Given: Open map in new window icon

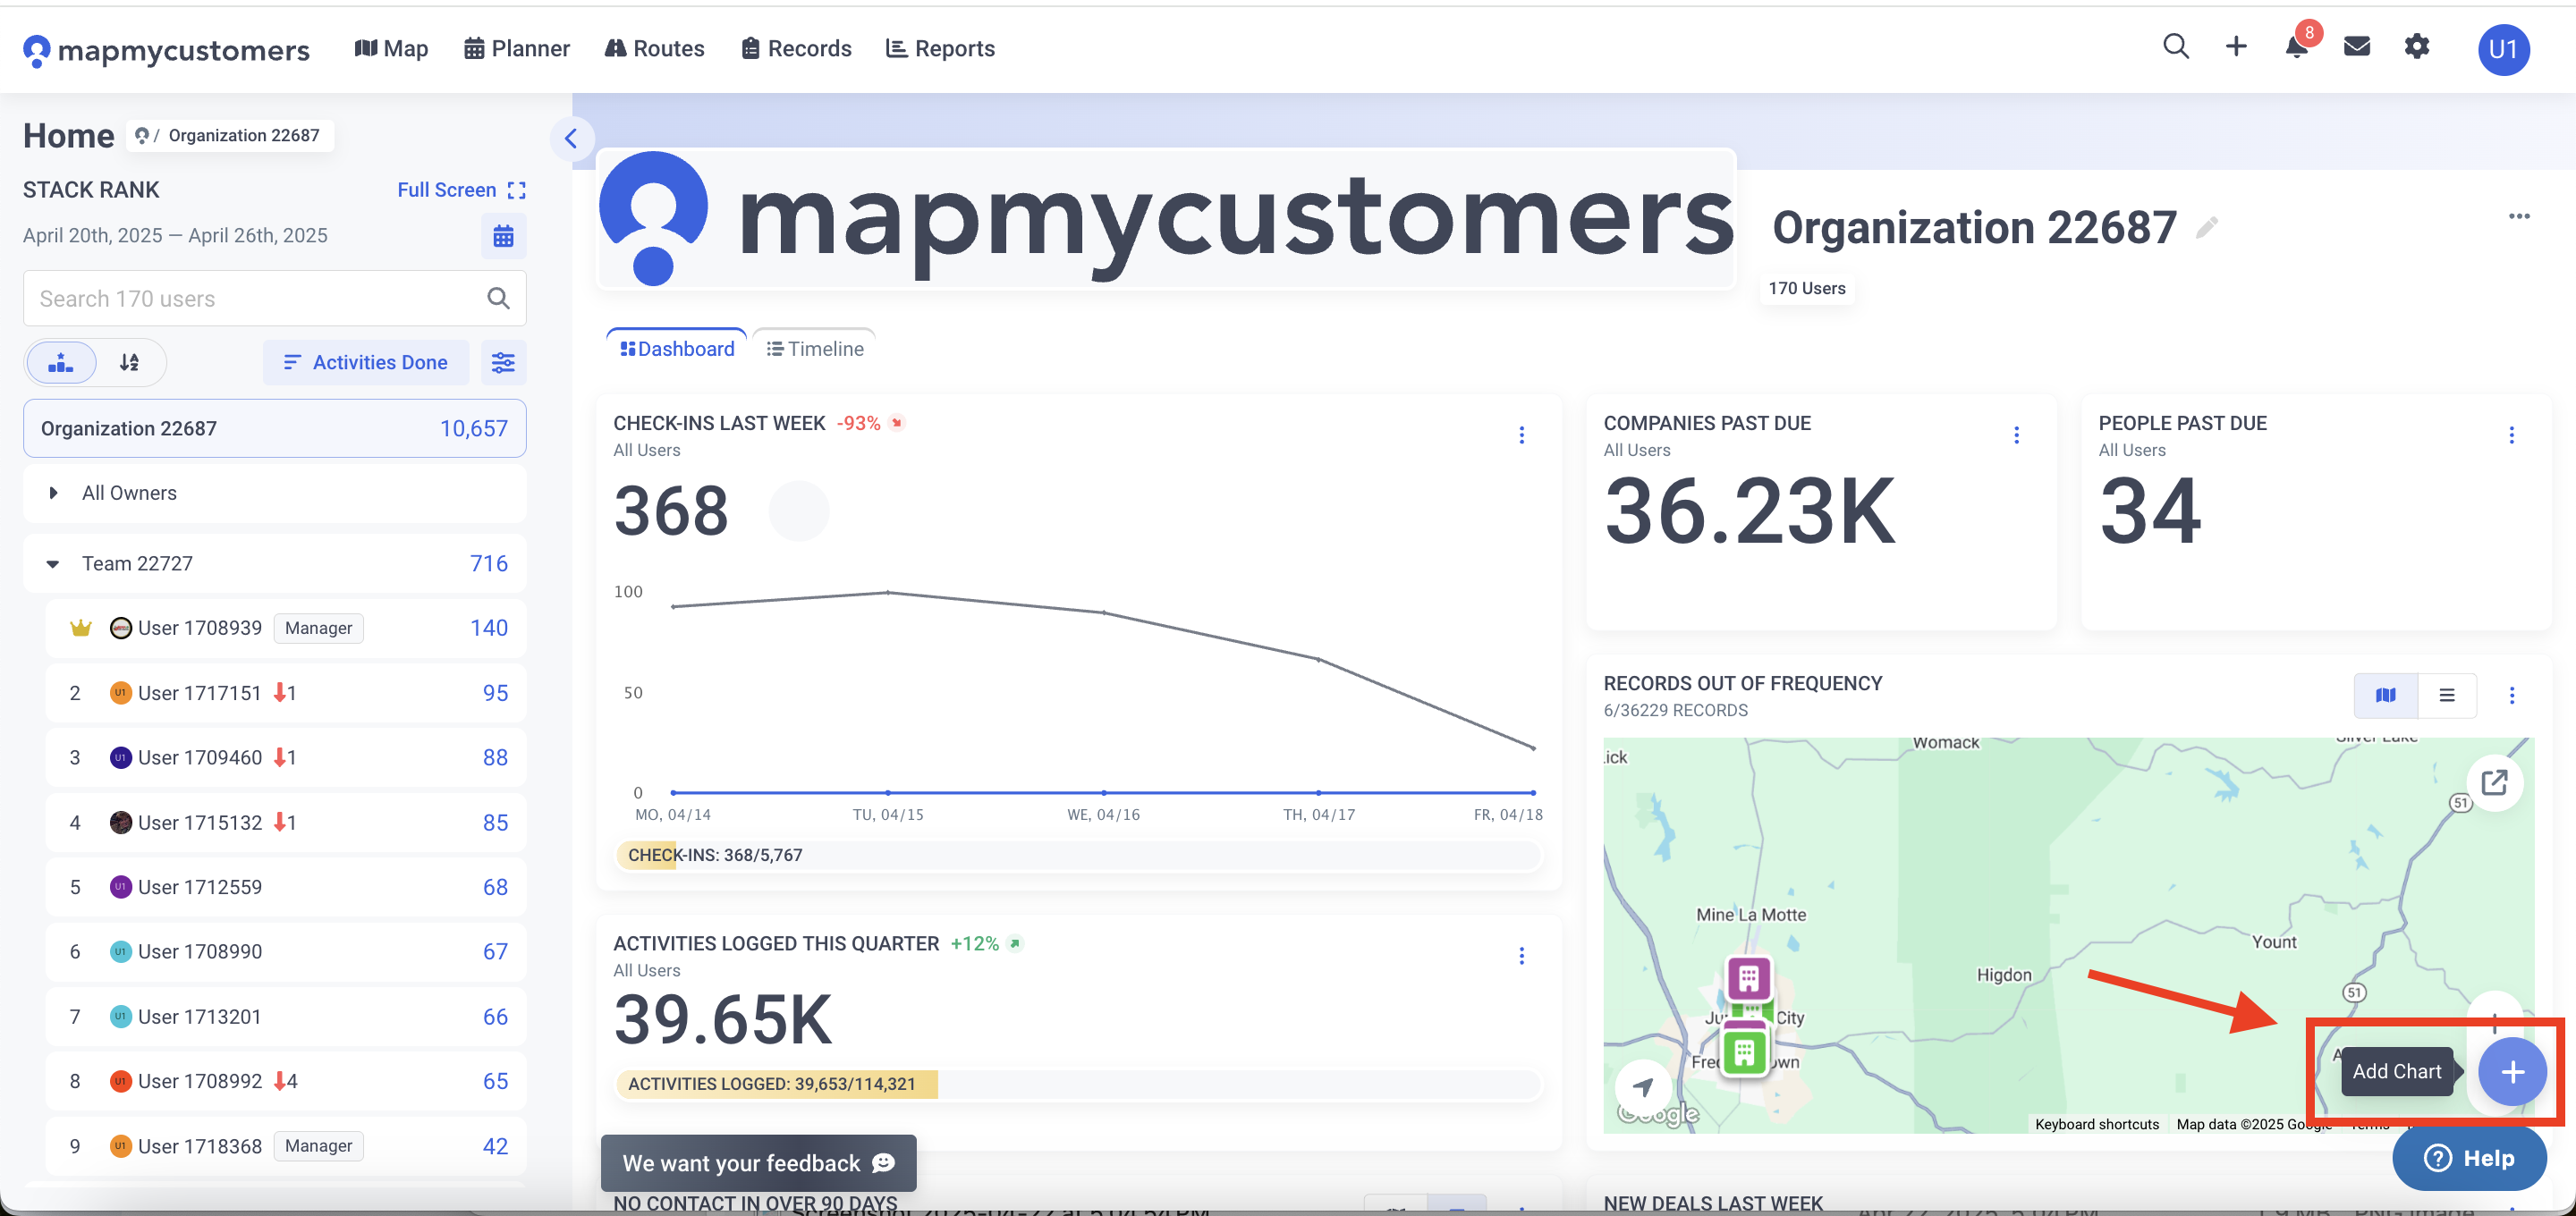Looking at the screenshot, I should coord(2494,782).
